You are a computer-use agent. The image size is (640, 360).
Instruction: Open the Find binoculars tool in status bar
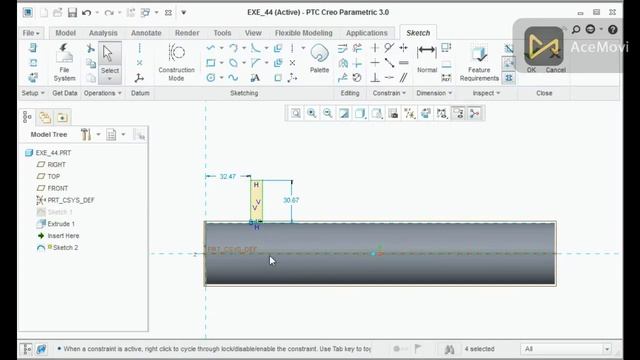pos(449,349)
